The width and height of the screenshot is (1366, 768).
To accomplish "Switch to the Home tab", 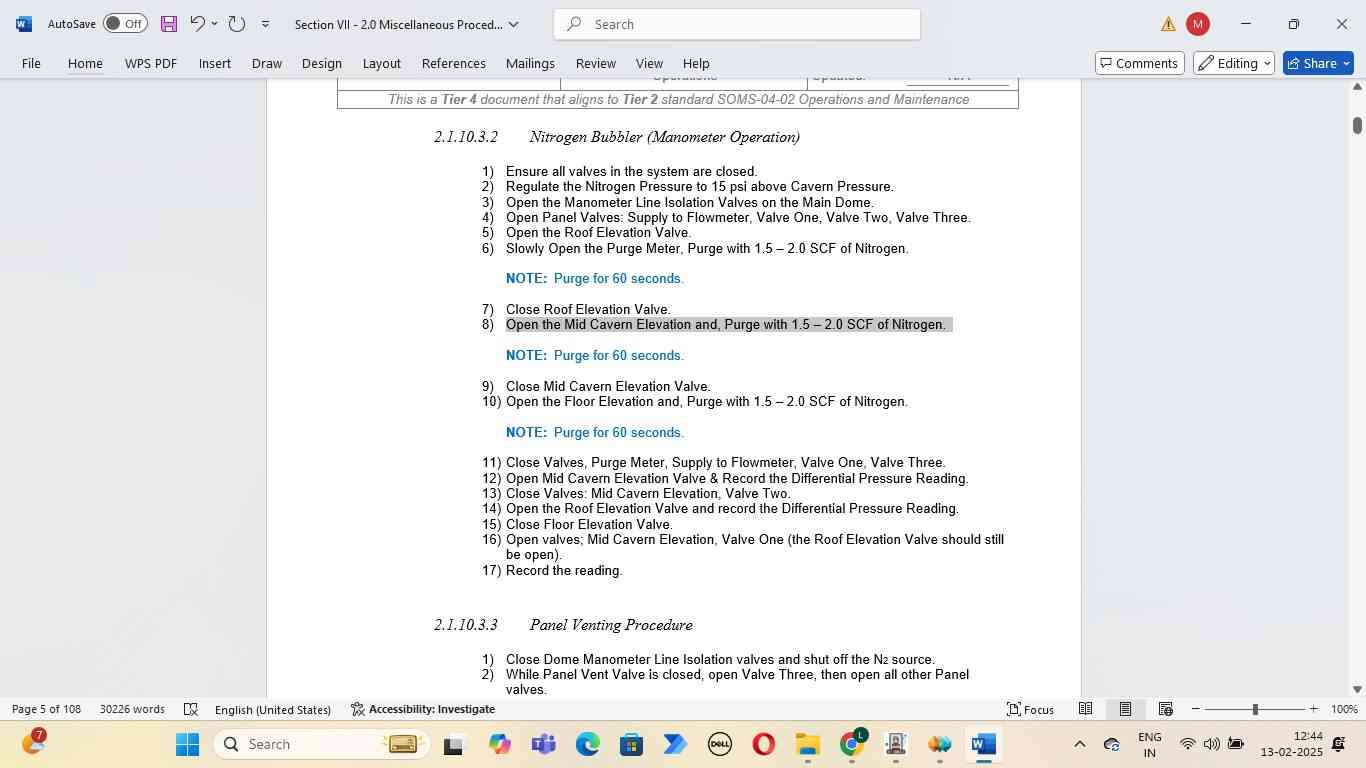I will point(85,63).
